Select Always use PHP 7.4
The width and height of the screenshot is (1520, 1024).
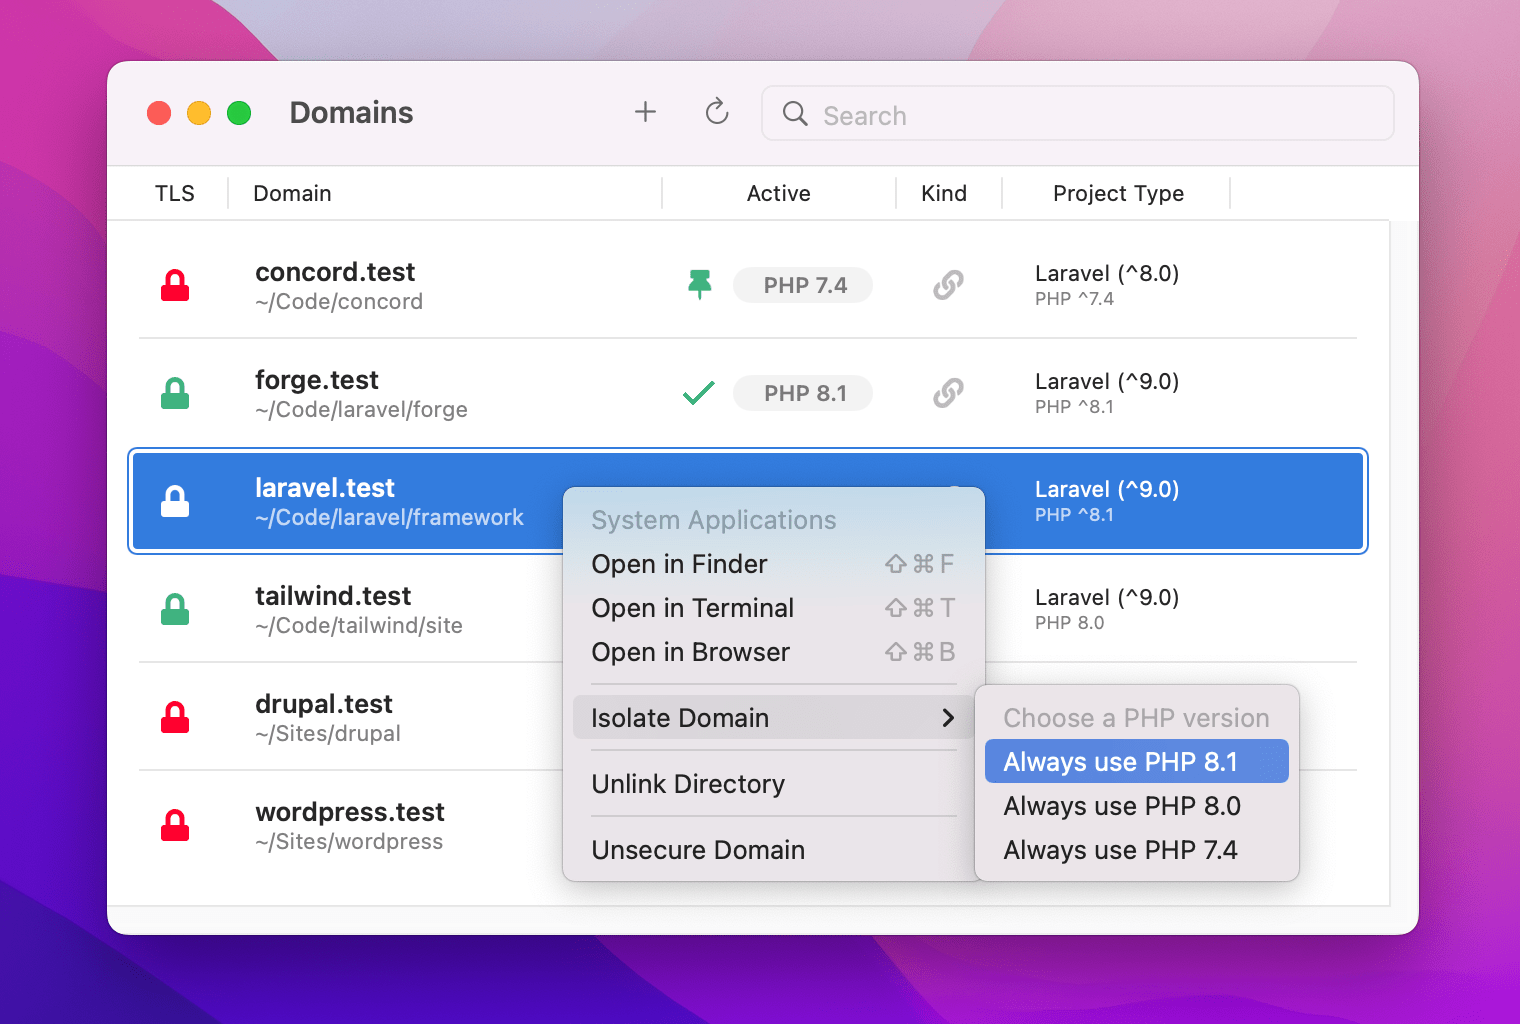tap(1137, 850)
